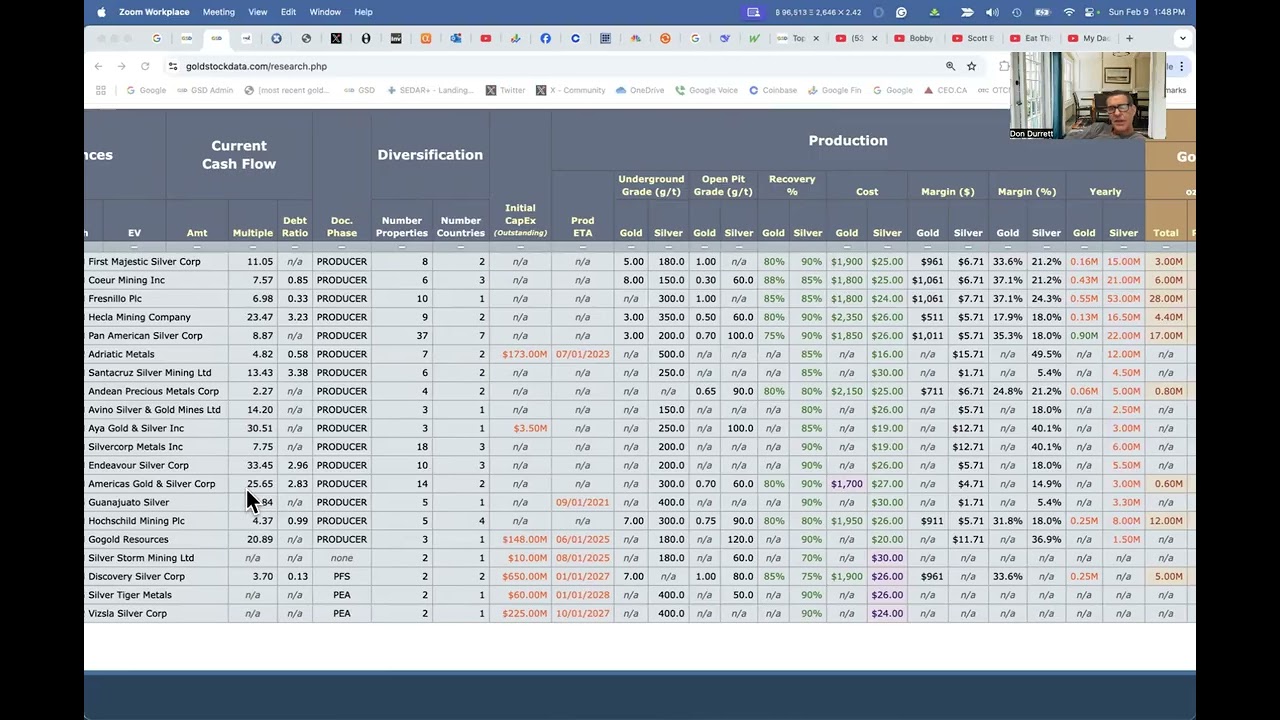Click Adriatic Metals $173.00M CapEx value
This screenshot has height=720, width=1280.
pos(525,354)
